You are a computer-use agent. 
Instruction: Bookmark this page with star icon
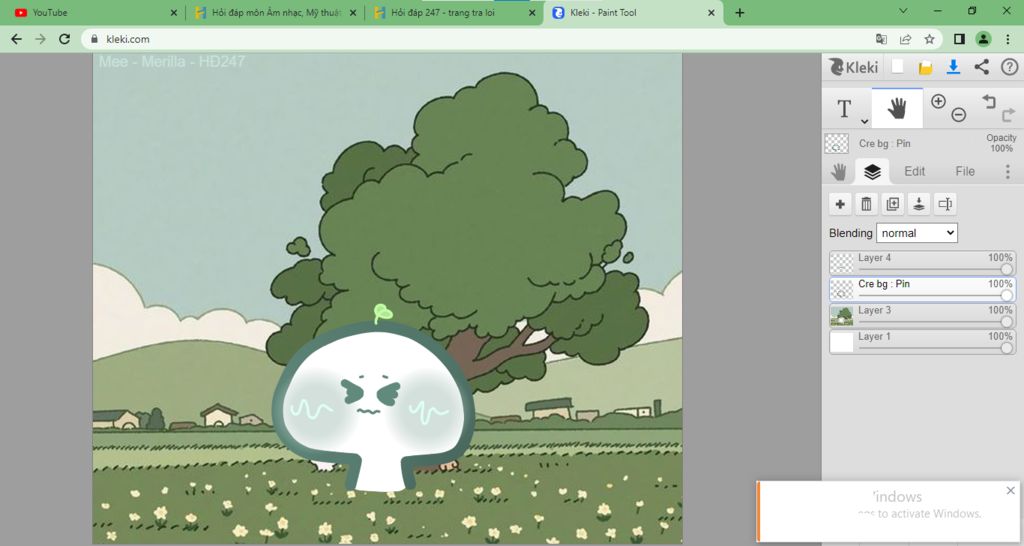[929, 39]
